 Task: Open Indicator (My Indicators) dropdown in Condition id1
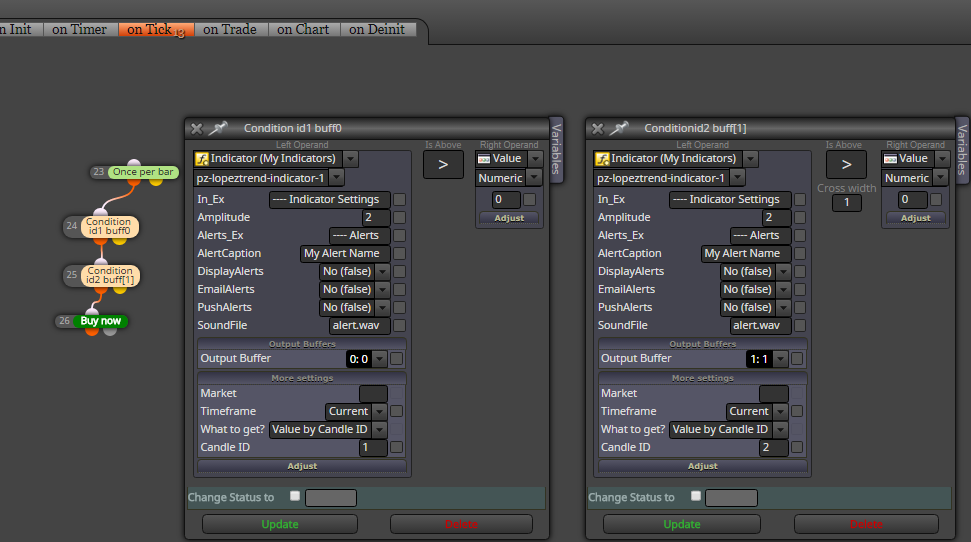click(x=351, y=159)
